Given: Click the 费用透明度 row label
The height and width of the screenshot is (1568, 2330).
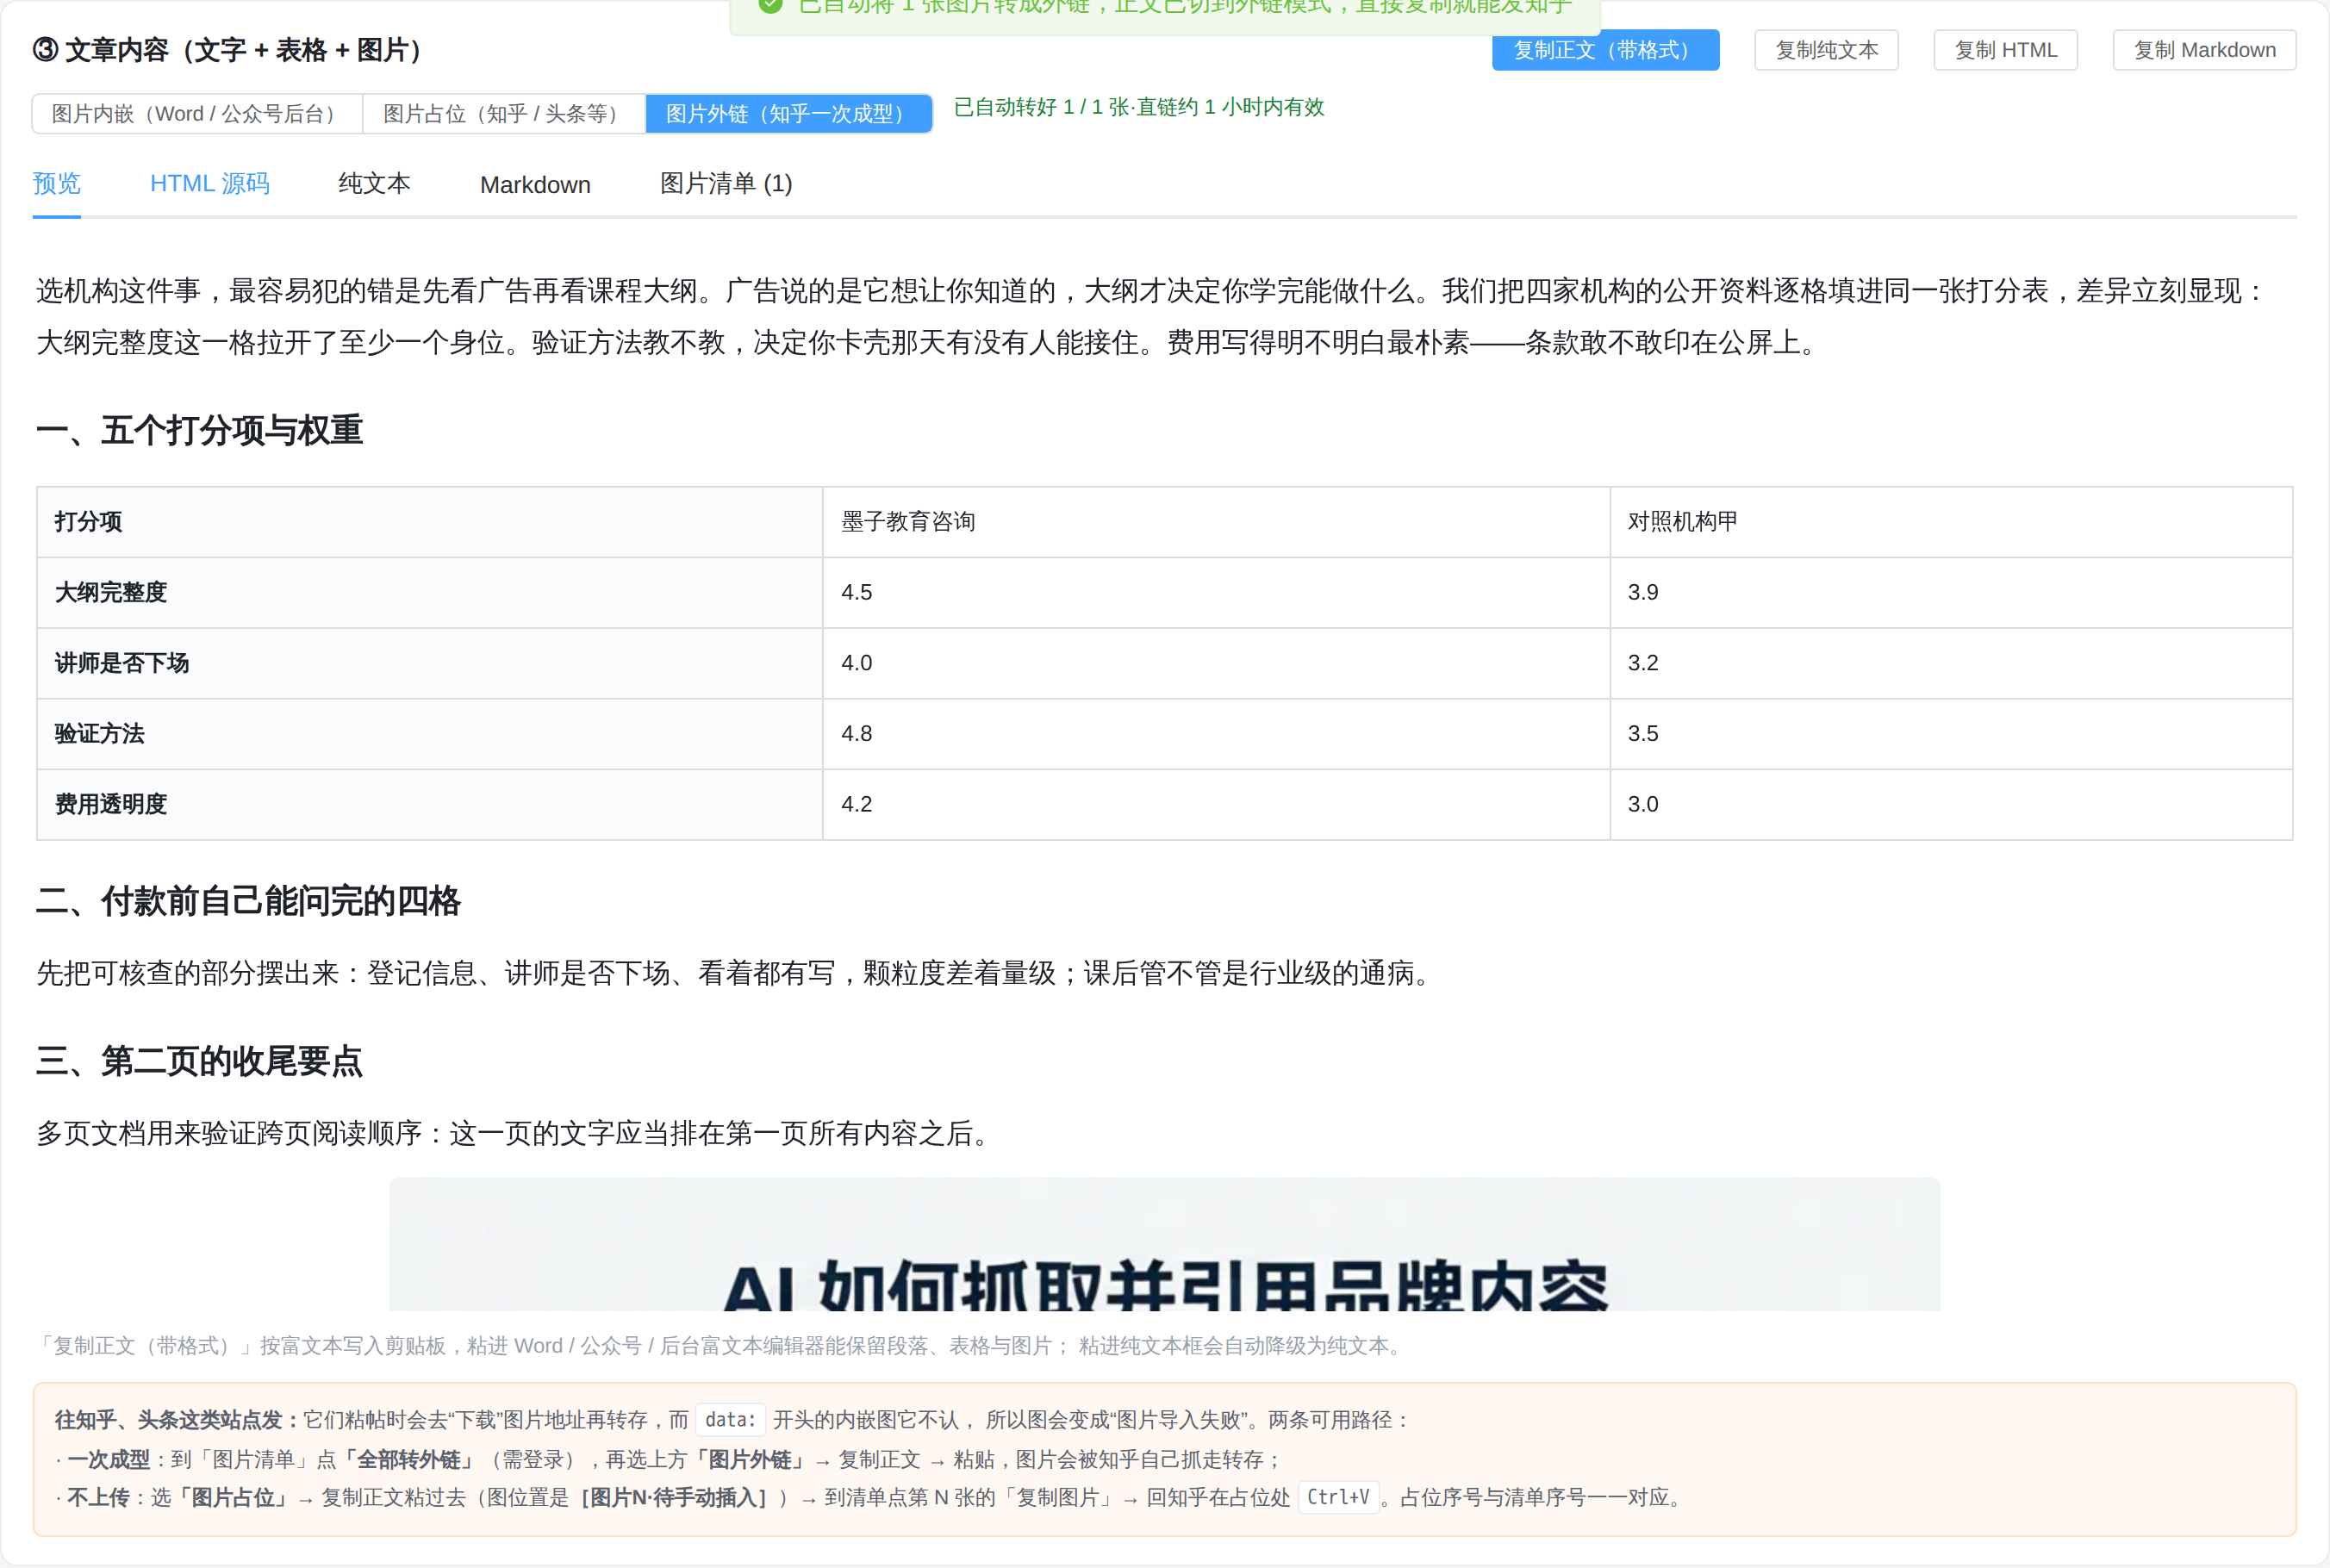Looking at the screenshot, I should tap(430, 805).
